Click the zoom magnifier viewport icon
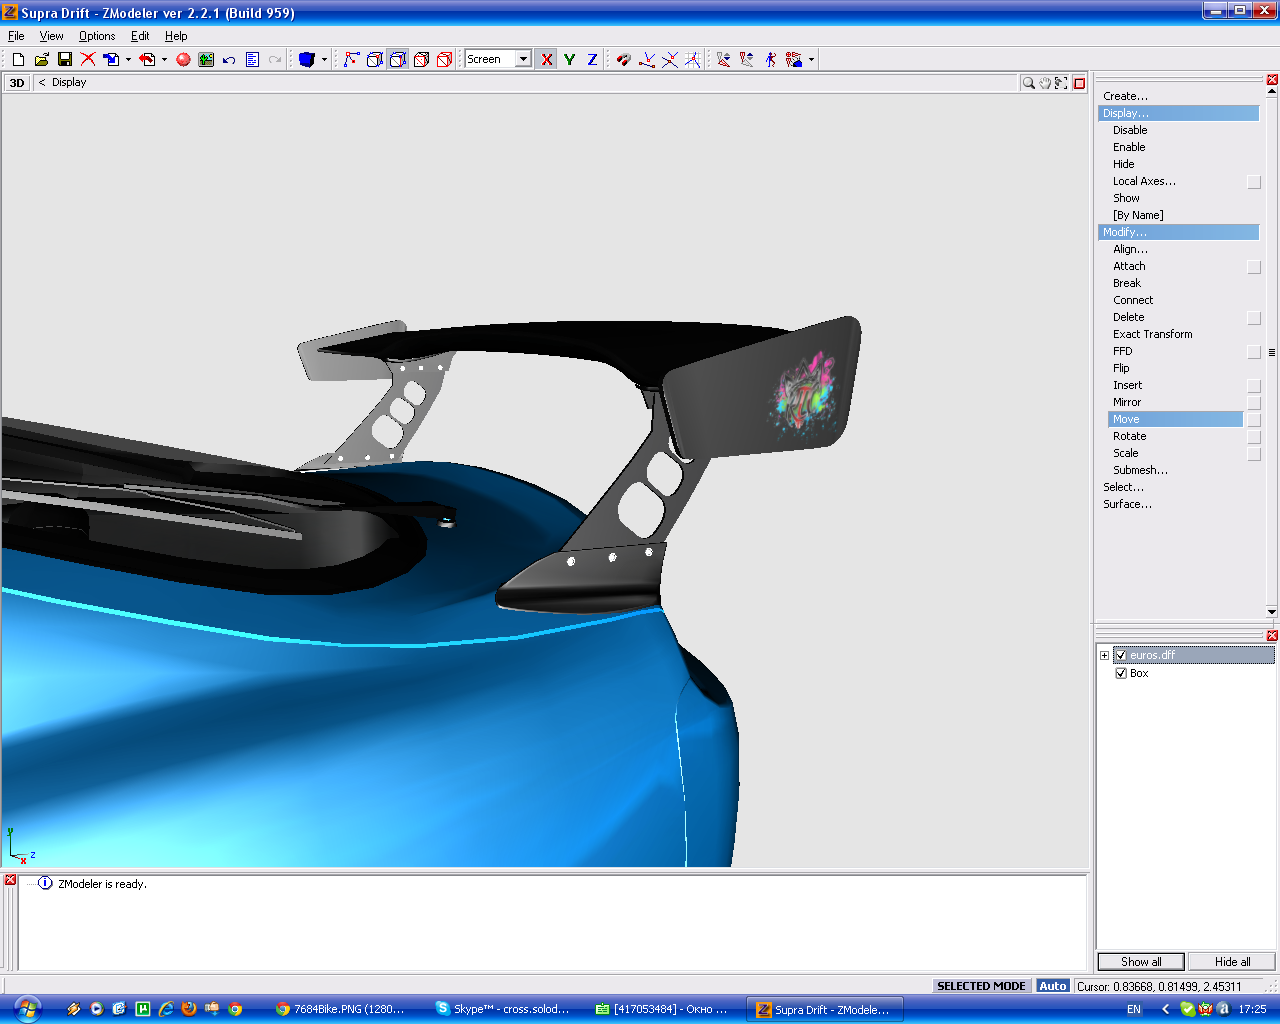1280x1024 pixels. [x=1028, y=83]
